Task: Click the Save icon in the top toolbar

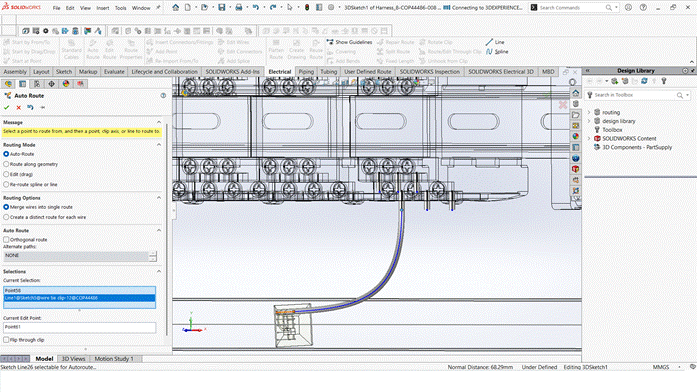Action: pyautogui.click(x=221, y=8)
